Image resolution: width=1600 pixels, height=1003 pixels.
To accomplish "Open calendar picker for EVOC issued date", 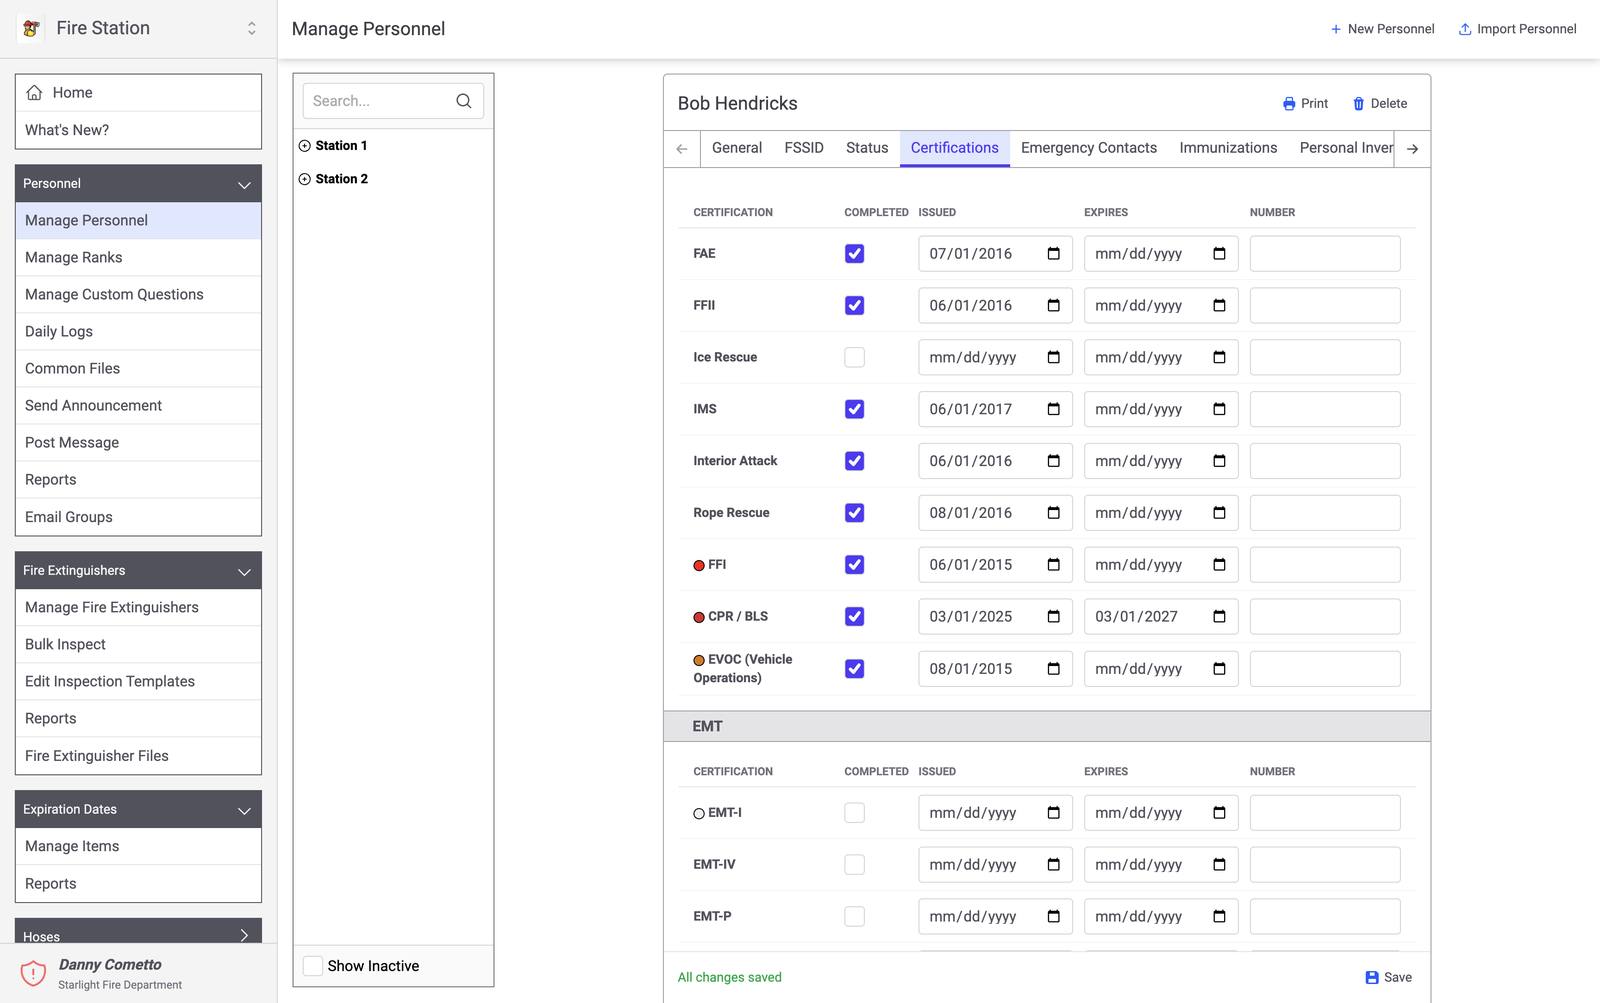I will pyautogui.click(x=1054, y=669).
